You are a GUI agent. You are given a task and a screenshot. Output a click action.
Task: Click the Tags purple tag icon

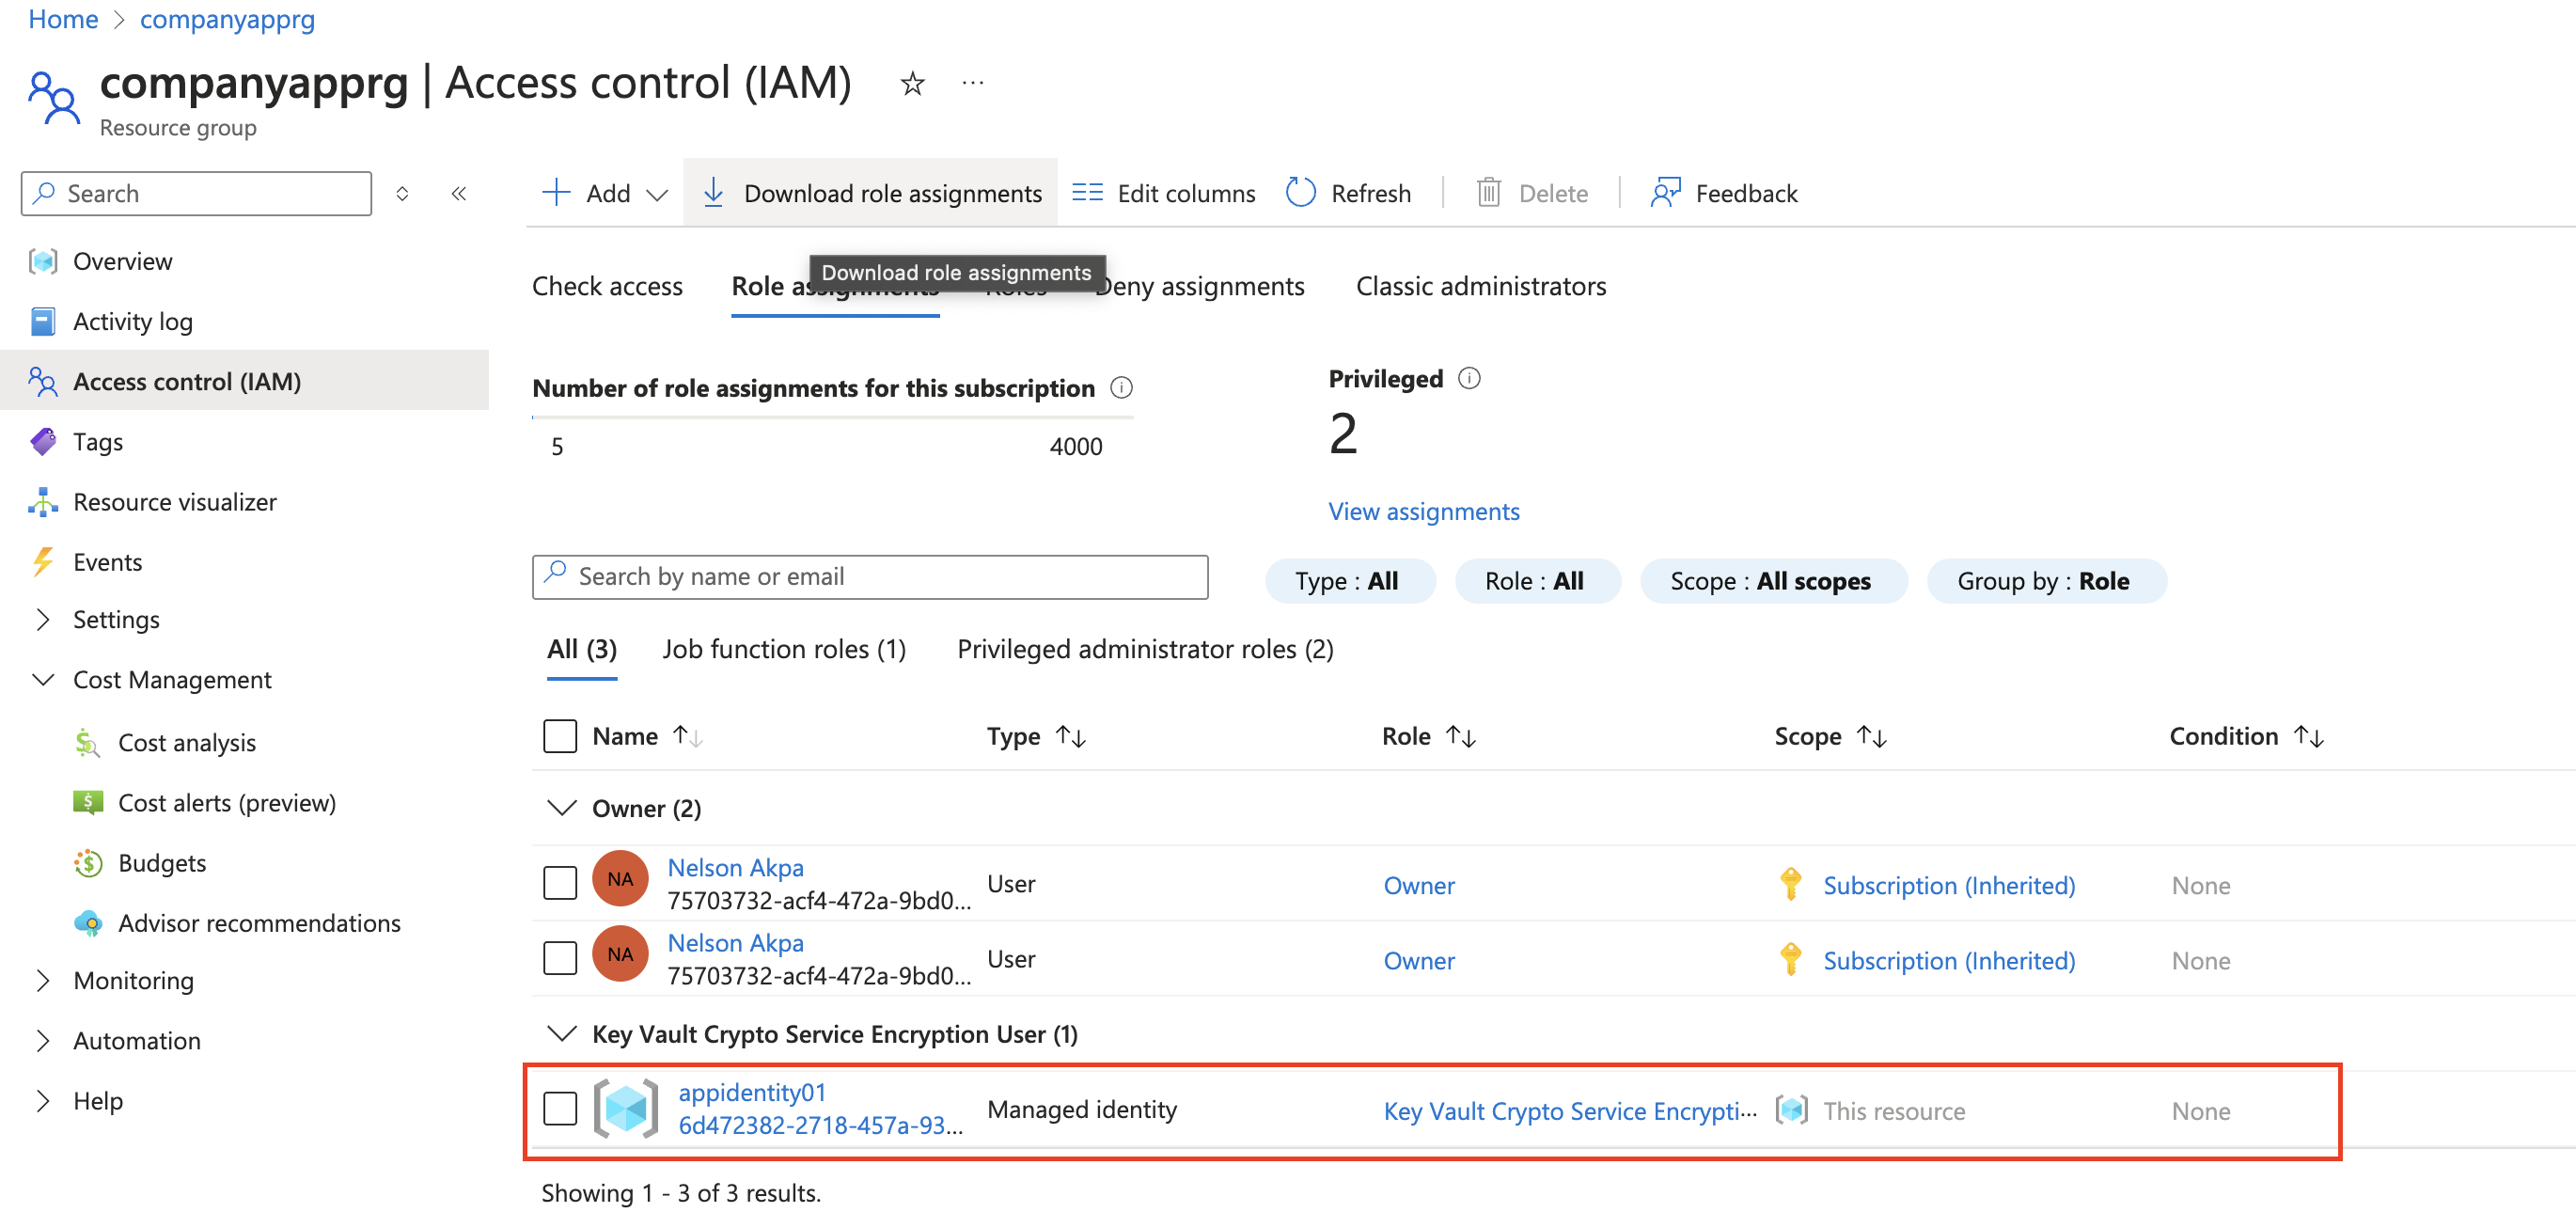pyautogui.click(x=43, y=441)
